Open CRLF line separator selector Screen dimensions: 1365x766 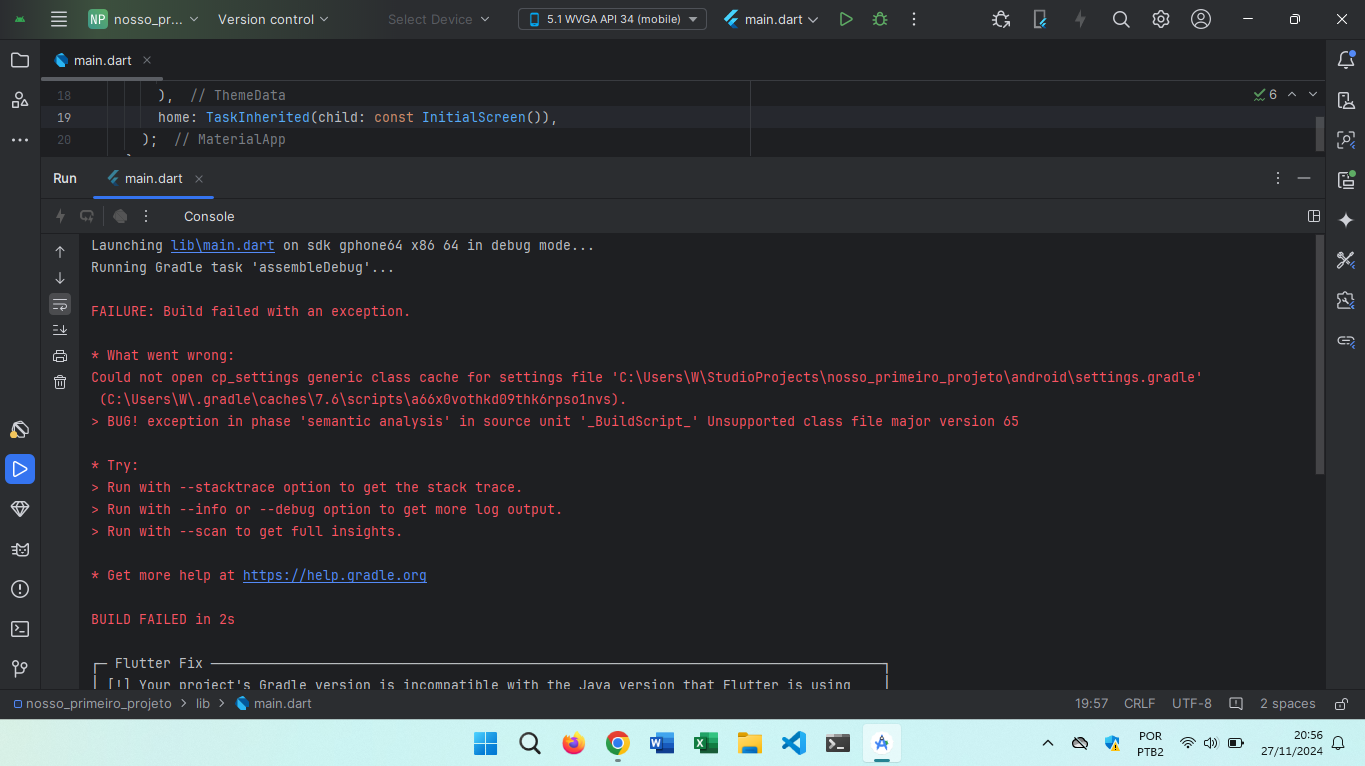1139,703
